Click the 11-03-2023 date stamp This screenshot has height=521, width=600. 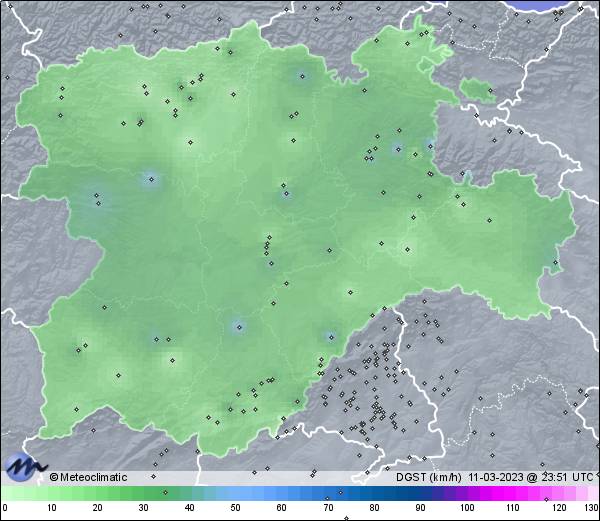499,477
